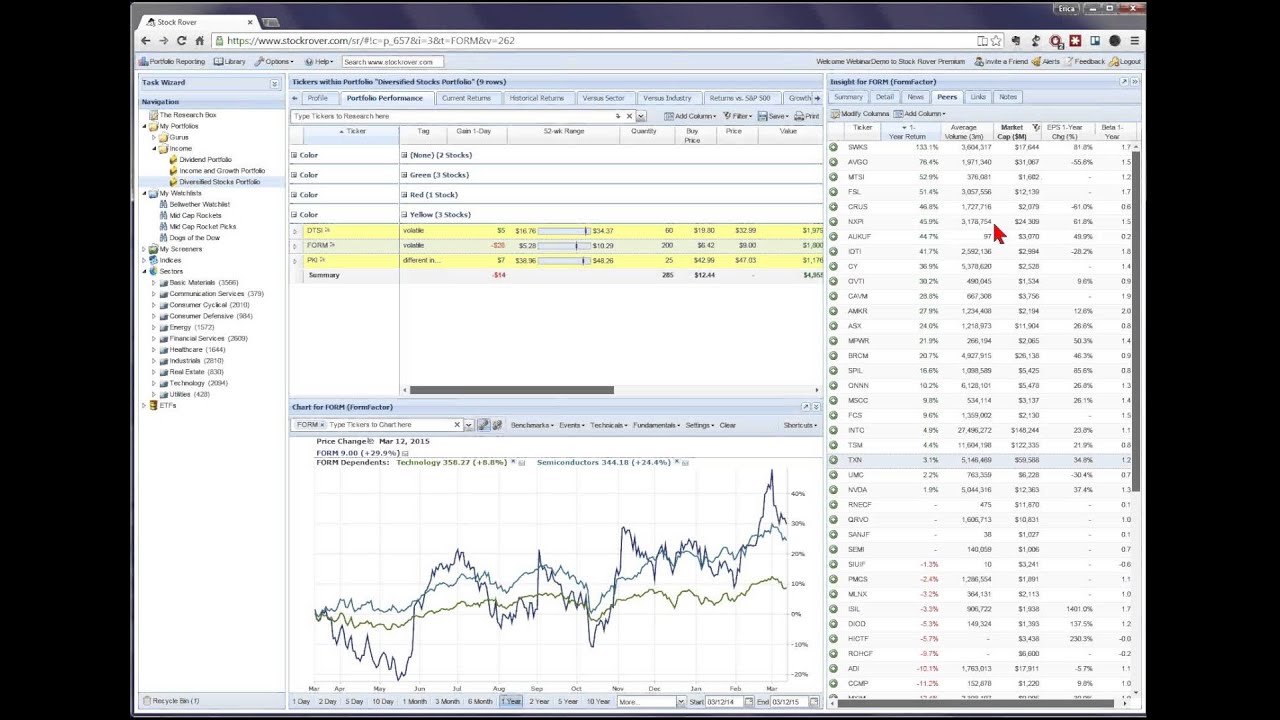Remove the FORM ticker chip from the chart
This screenshot has width=1280, height=720.
click(x=322, y=425)
